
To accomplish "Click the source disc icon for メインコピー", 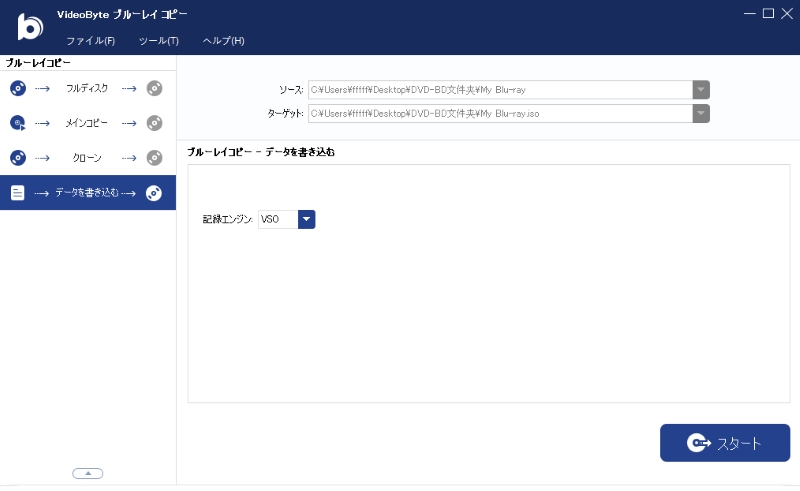I will [x=18, y=123].
